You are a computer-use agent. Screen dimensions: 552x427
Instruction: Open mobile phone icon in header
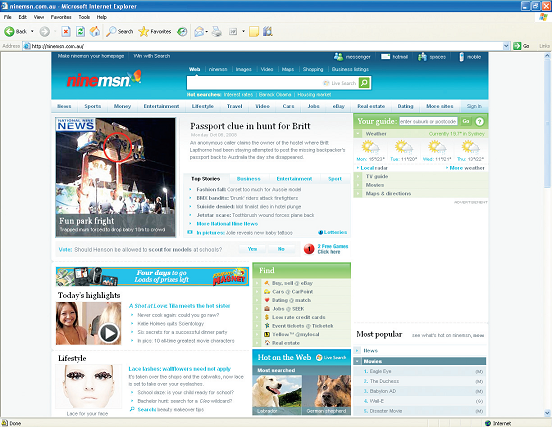click(461, 57)
